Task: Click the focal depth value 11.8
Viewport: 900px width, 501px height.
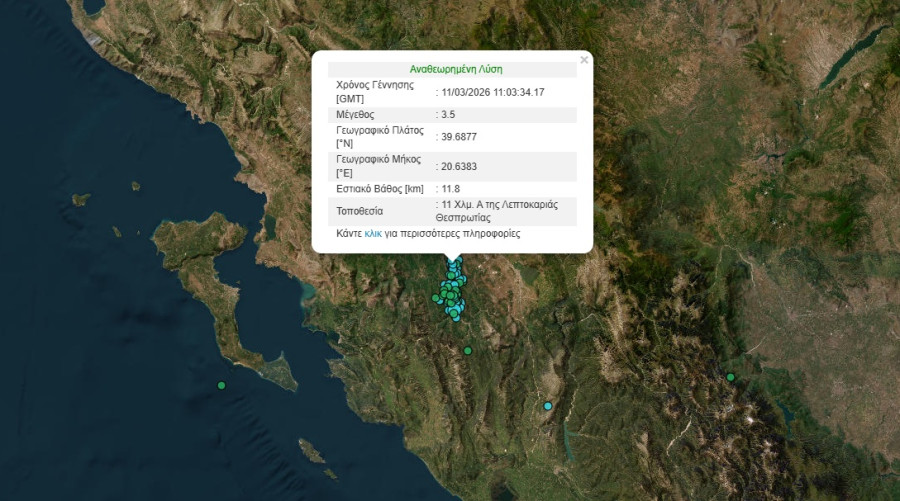Action: [452, 188]
